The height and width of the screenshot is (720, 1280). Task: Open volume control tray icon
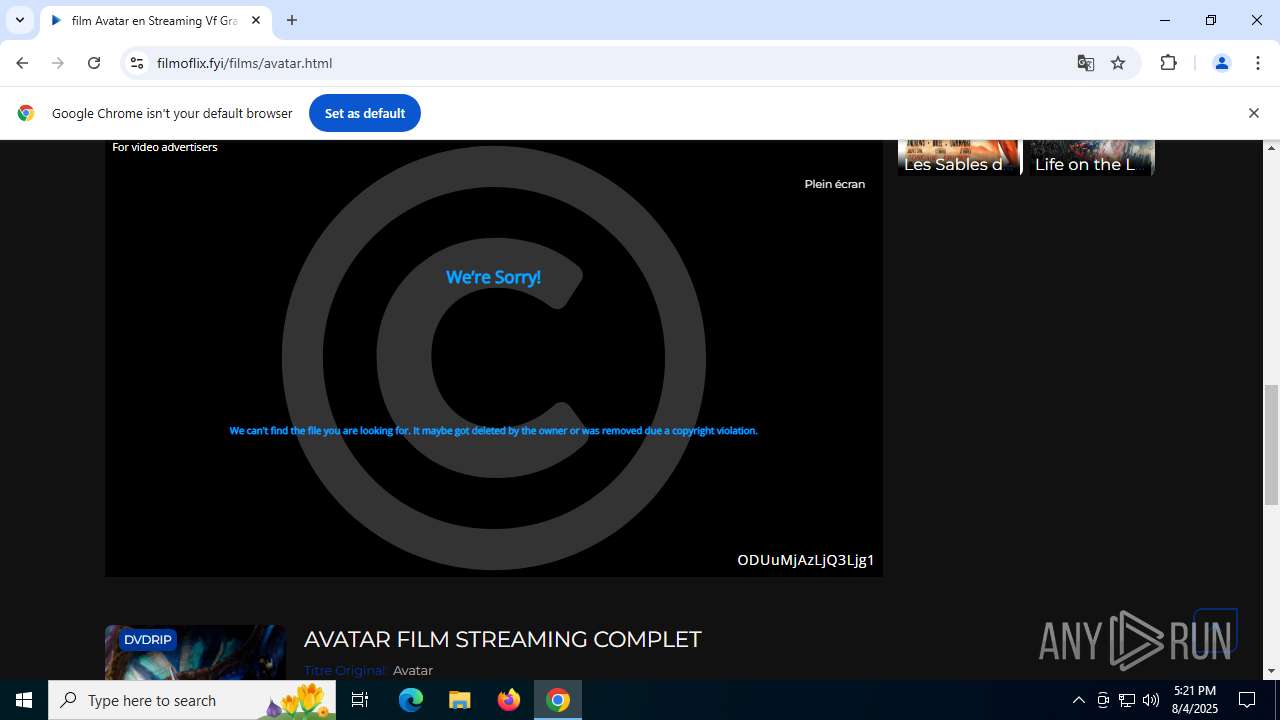tap(1151, 700)
